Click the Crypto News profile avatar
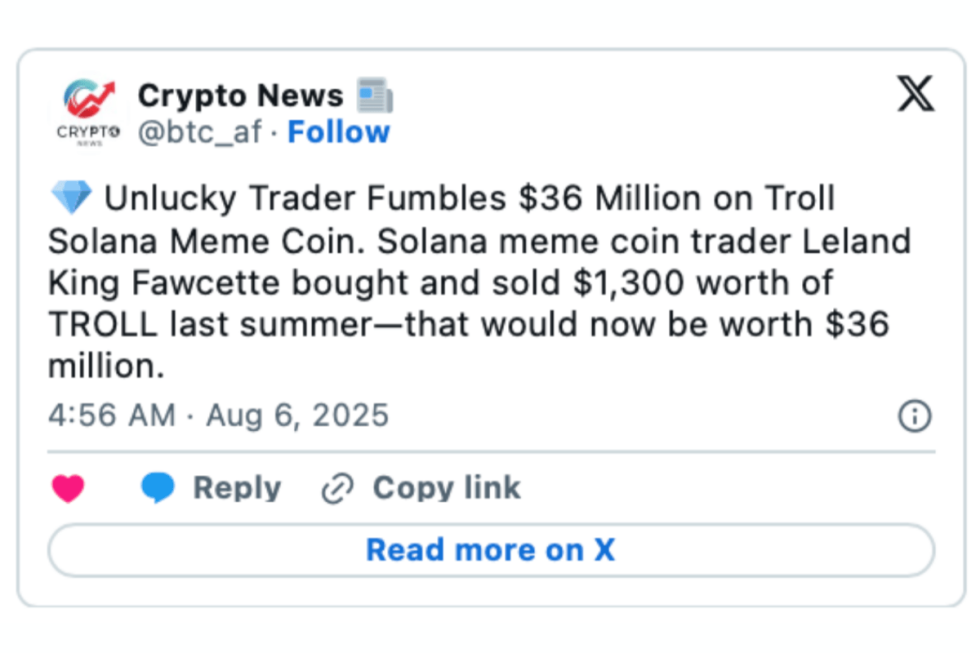The width and height of the screenshot is (980, 653). point(88,113)
